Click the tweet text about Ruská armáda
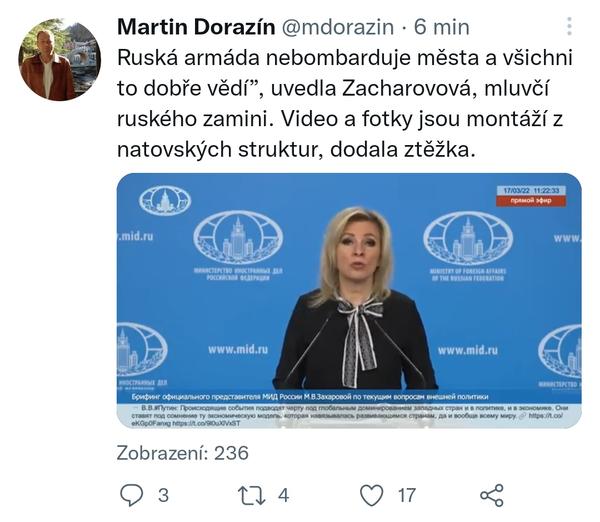600x522 pixels. [345, 104]
